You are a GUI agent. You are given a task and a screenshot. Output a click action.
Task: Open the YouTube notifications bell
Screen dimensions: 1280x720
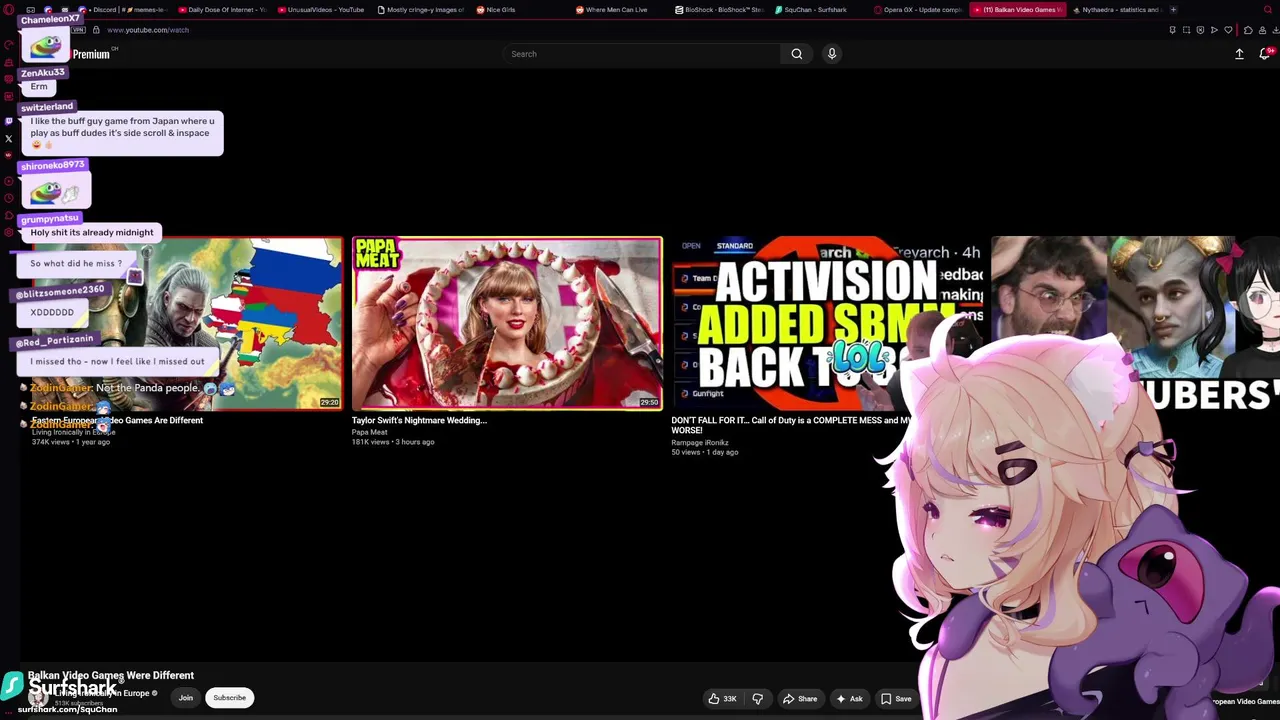1264,54
